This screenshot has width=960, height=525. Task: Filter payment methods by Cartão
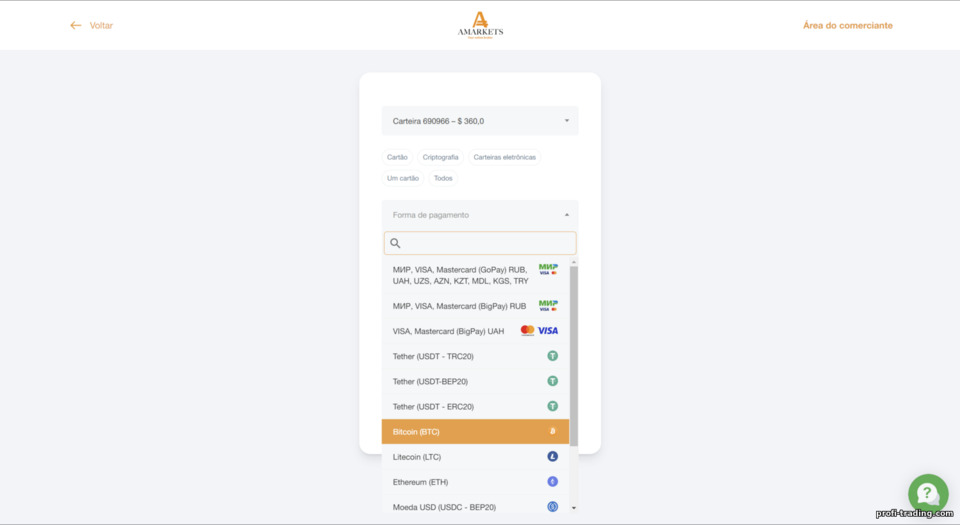coord(397,157)
